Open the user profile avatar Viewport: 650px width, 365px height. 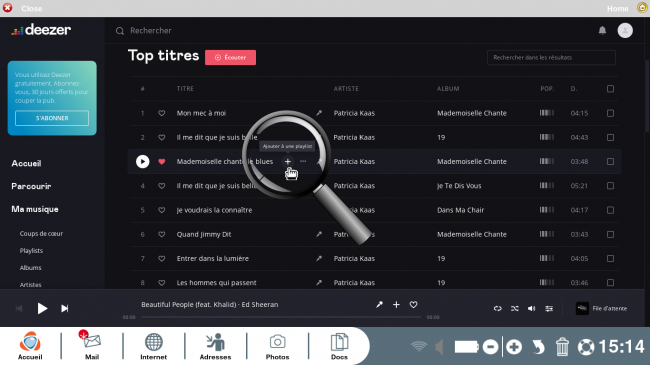click(x=625, y=30)
